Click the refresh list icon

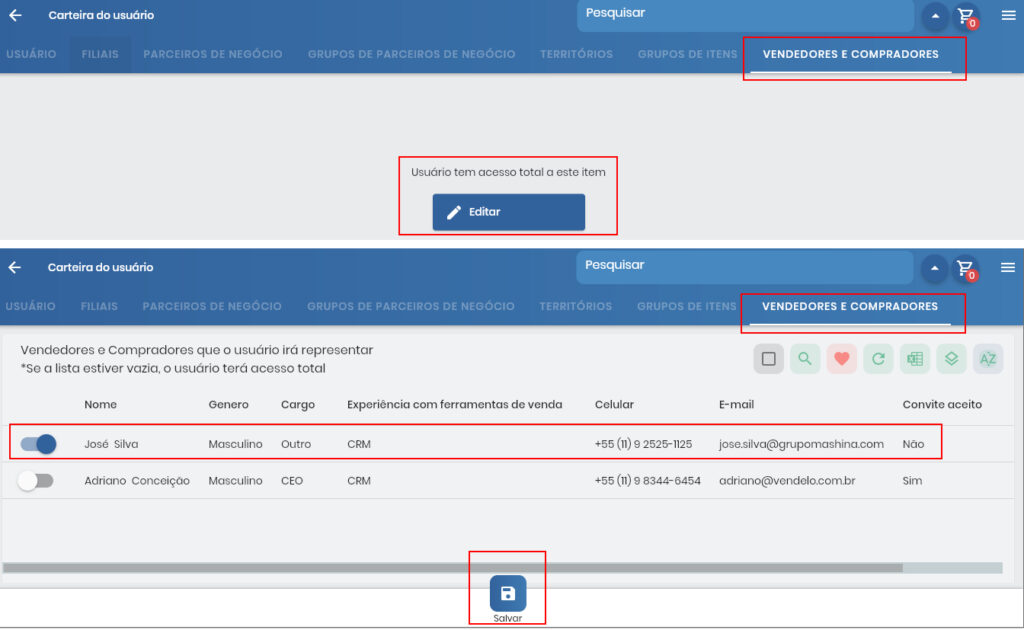(x=878, y=359)
